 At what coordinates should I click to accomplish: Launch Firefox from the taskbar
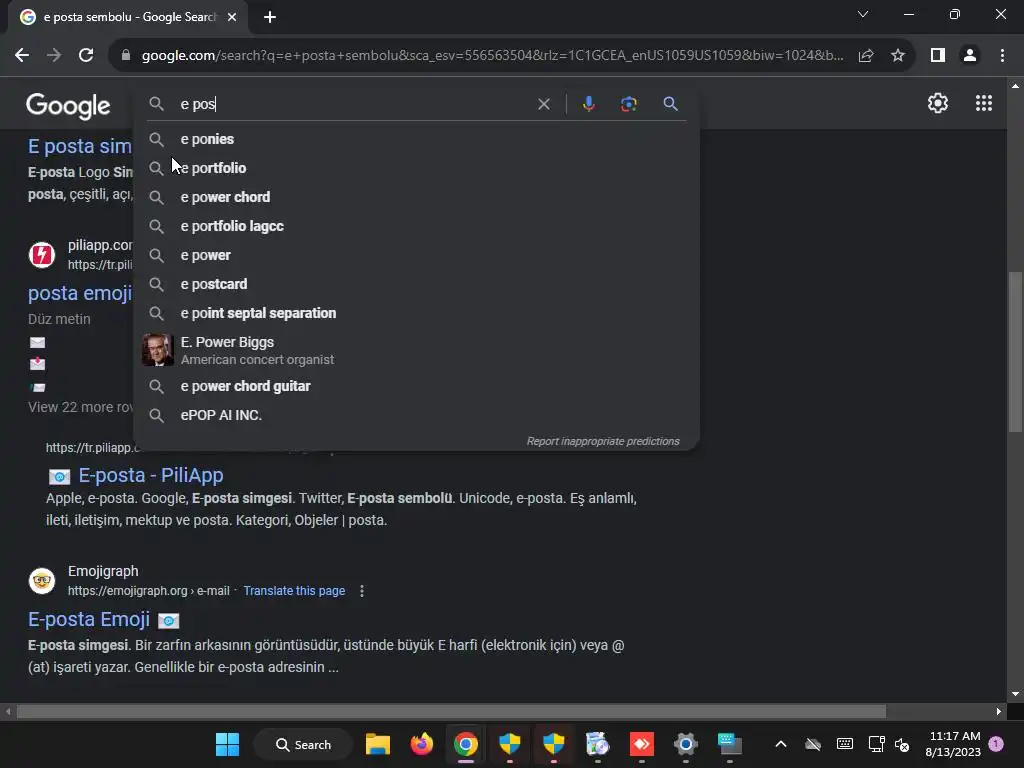point(422,744)
